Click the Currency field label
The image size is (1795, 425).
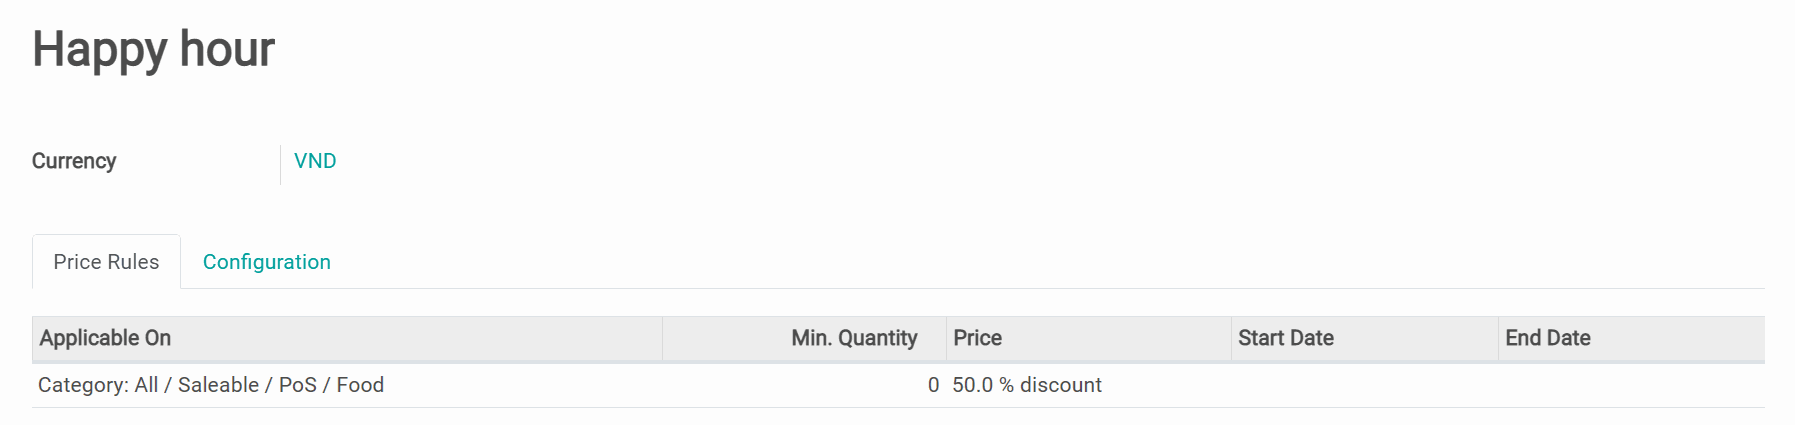point(74,161)
